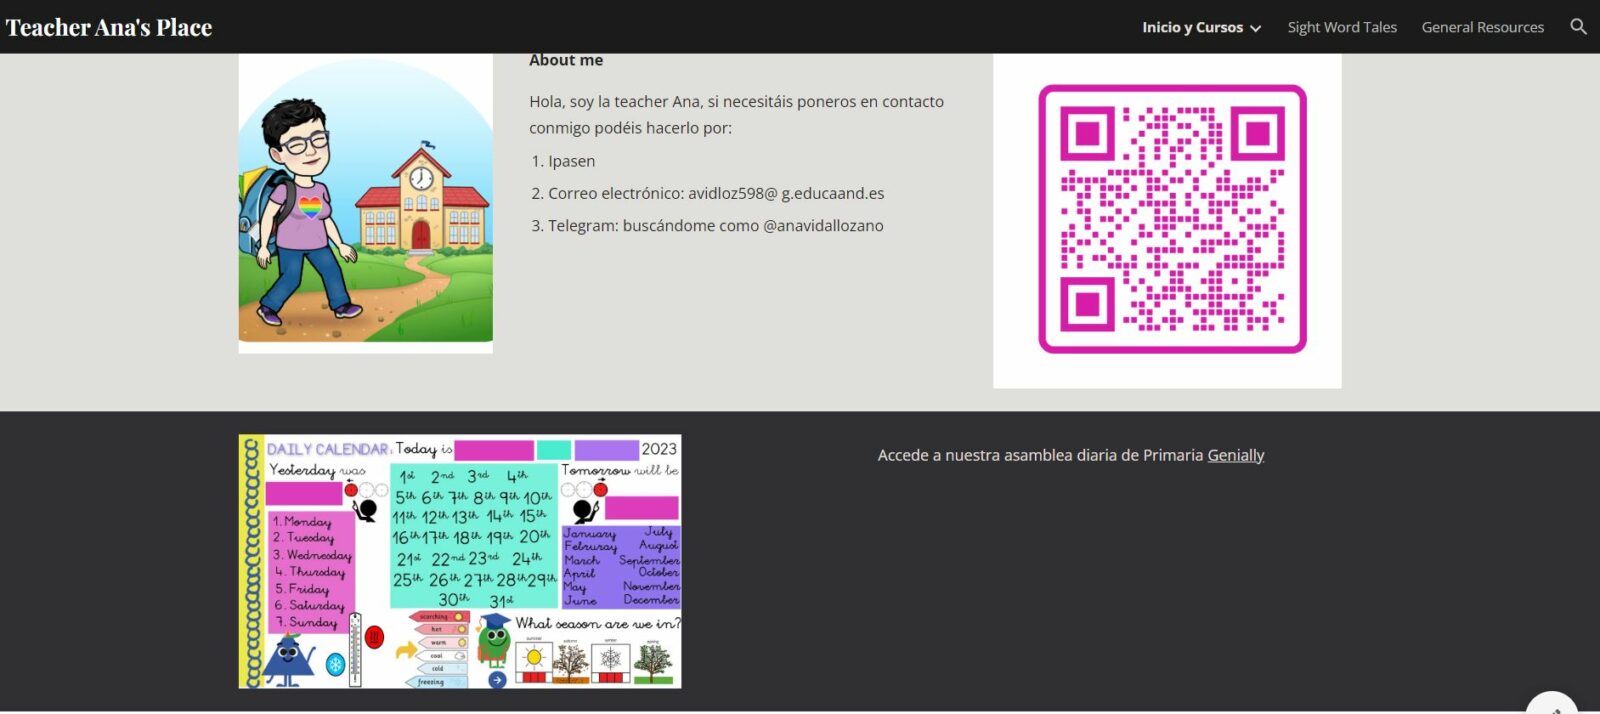Image resolution: width=1600 pixels, height=714 pixels.
Task: Click "Accede a nuestra asamblea diaria" text
Action: click(x=1040, y=455)
